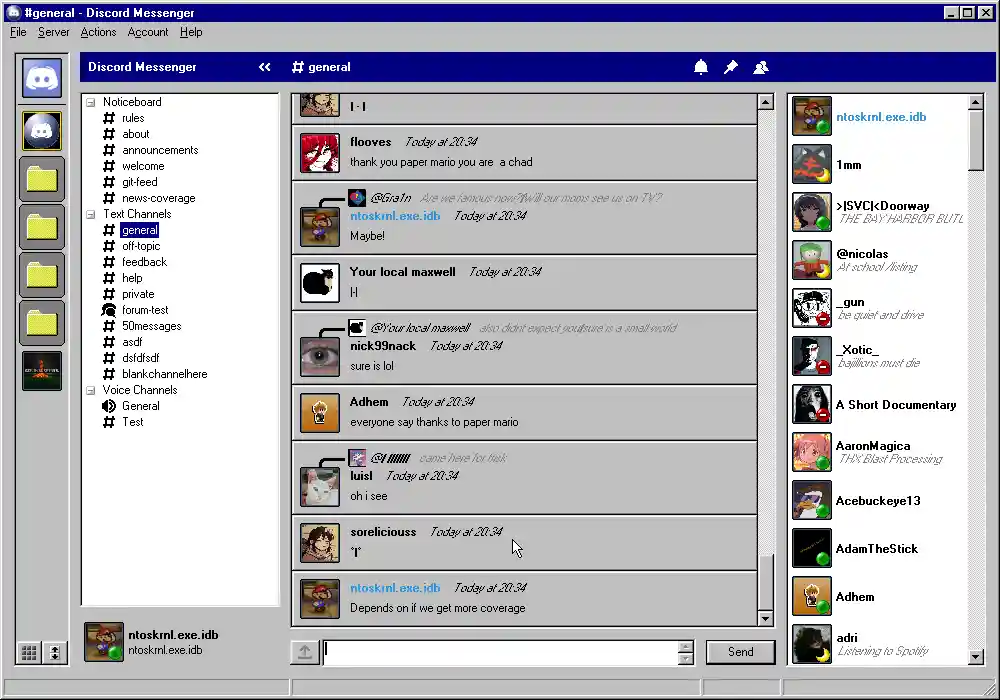
Task: View pinned messages with the pin icon
Action: point(730,66)
